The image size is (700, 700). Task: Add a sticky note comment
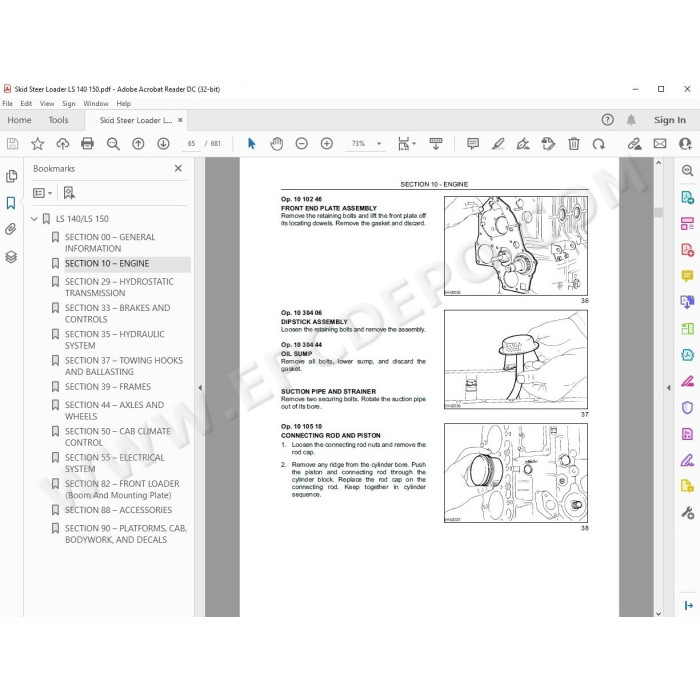coord(473,143)
